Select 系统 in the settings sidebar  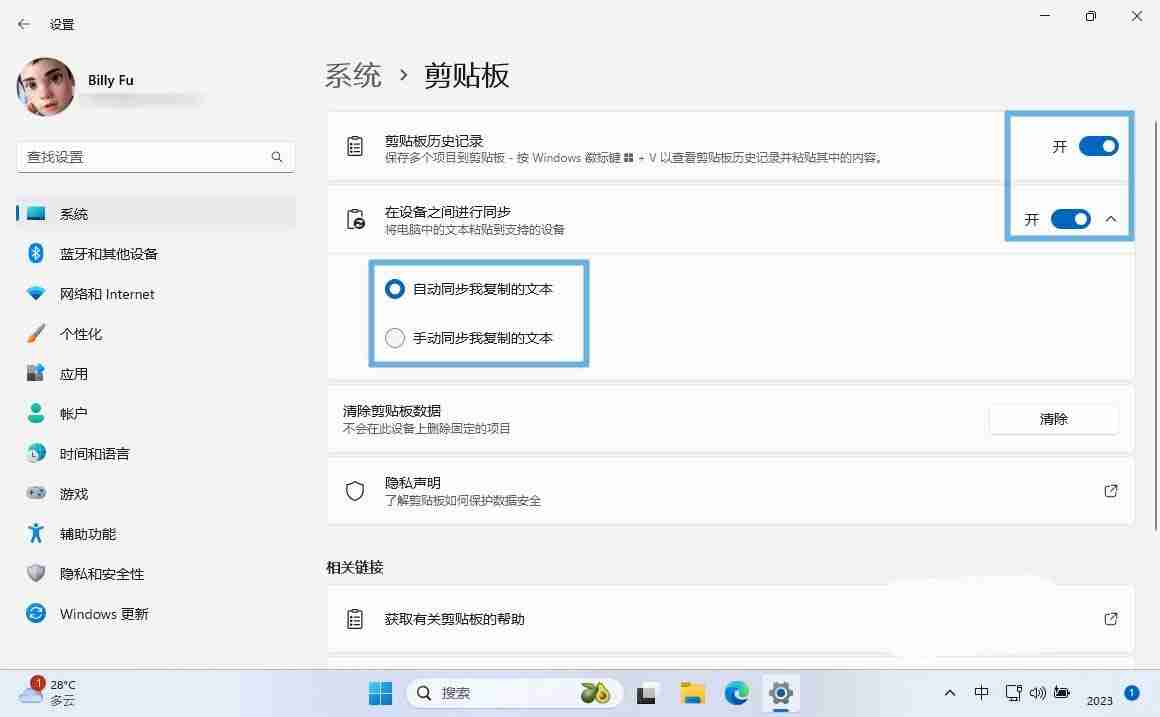point(75,213)
